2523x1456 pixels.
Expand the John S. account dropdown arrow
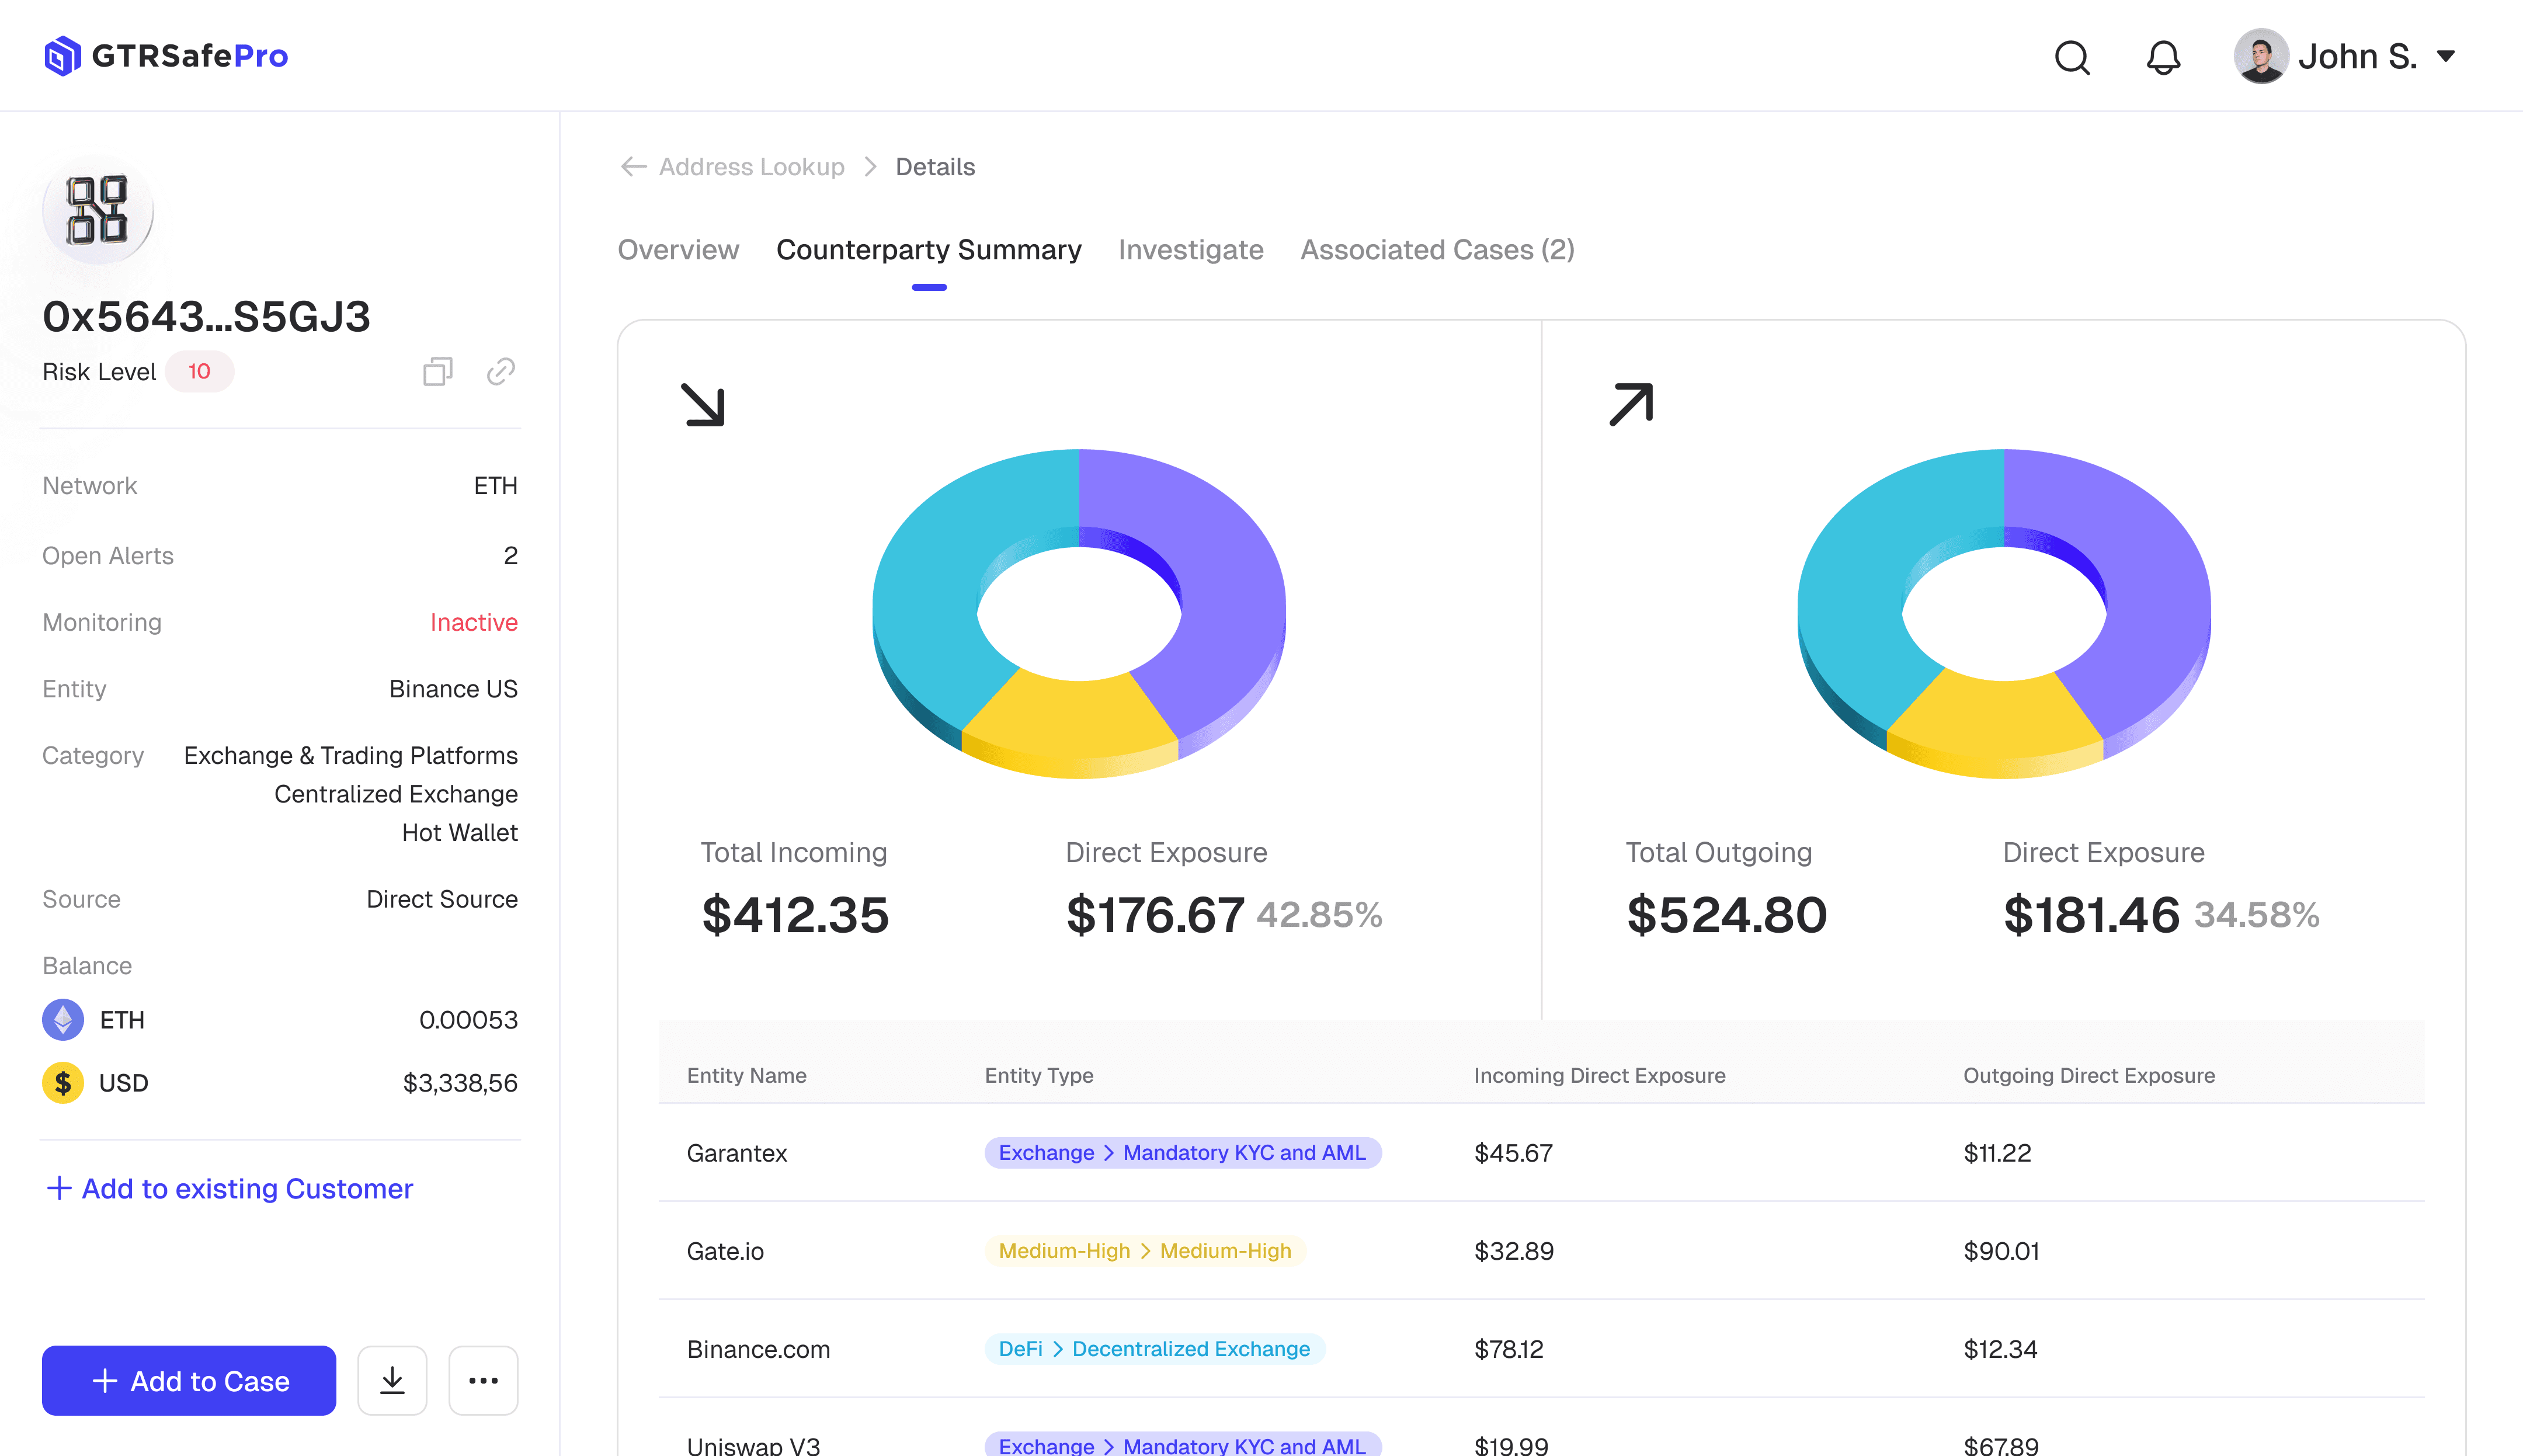(x=2446, y=56)
